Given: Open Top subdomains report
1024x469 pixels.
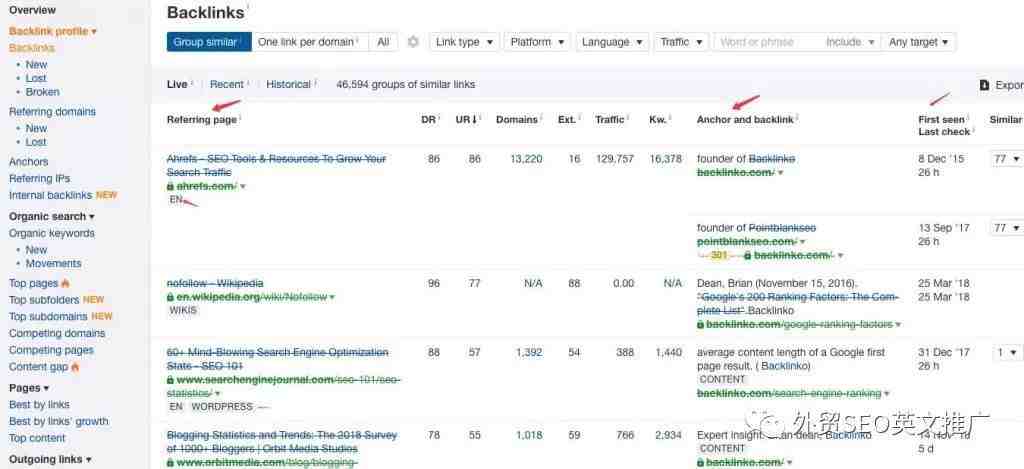Looking at the screenshot, I should 48,316.
